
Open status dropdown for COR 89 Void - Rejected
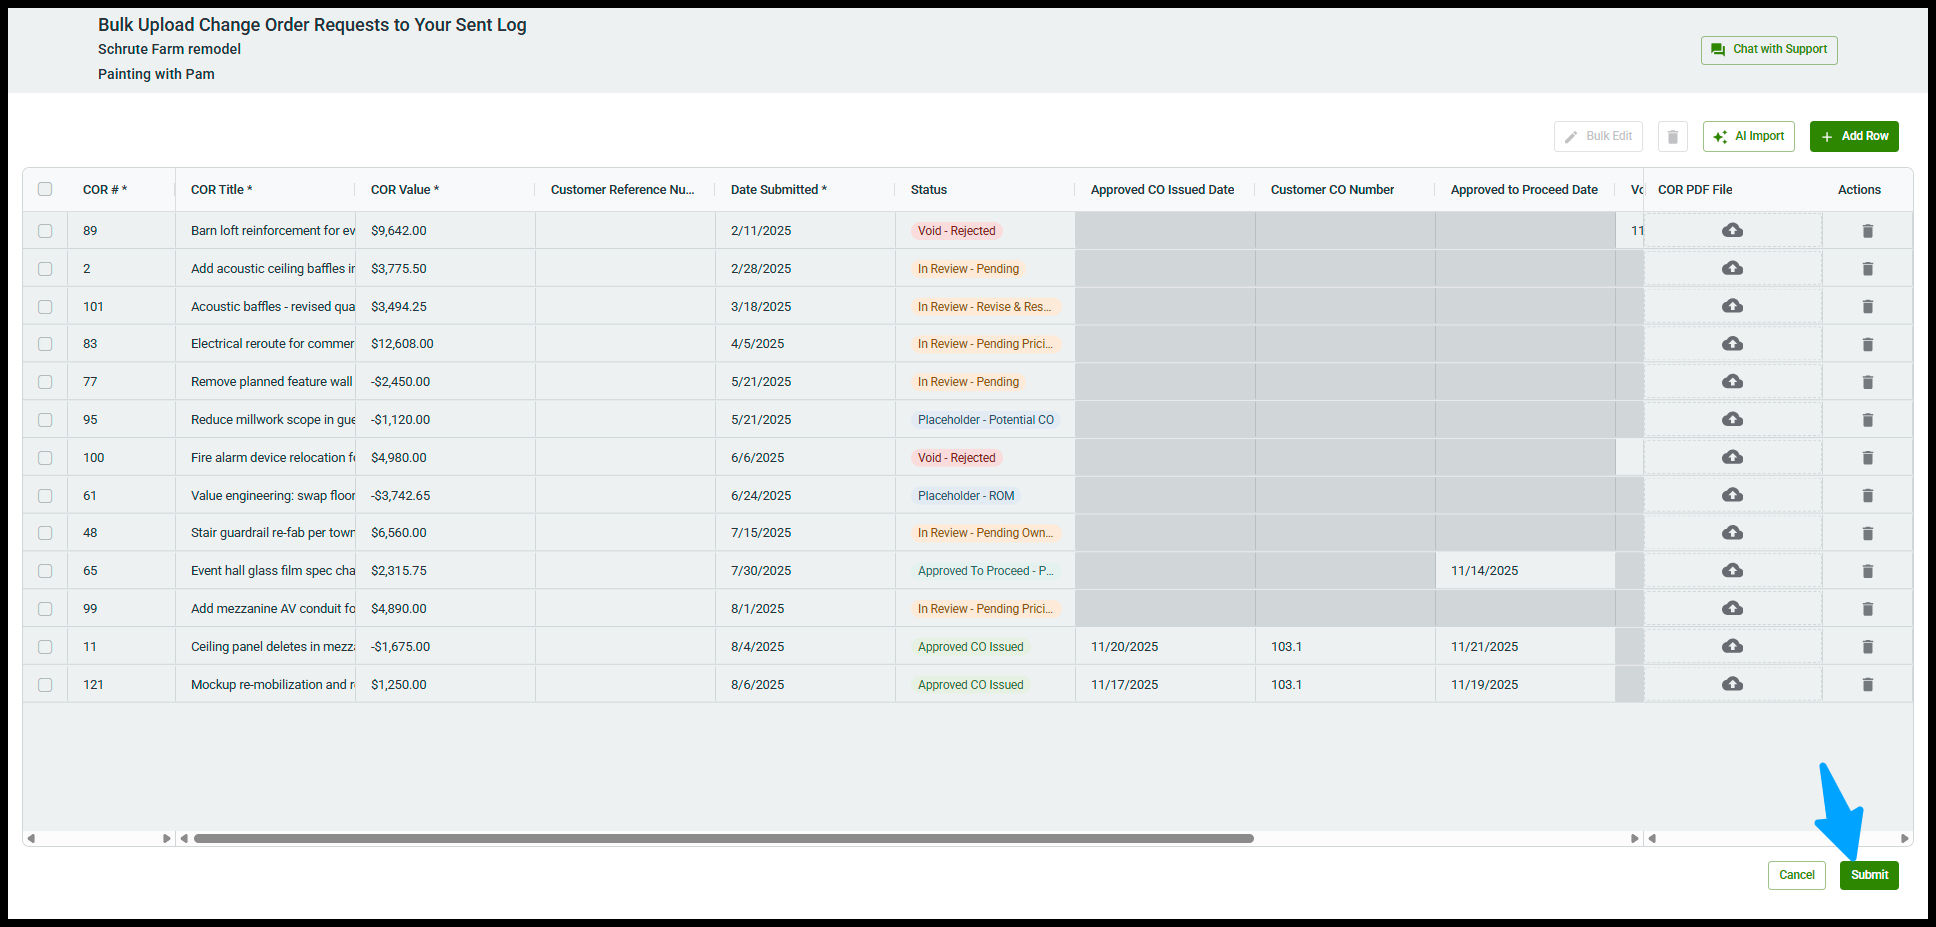pos(957,231)
